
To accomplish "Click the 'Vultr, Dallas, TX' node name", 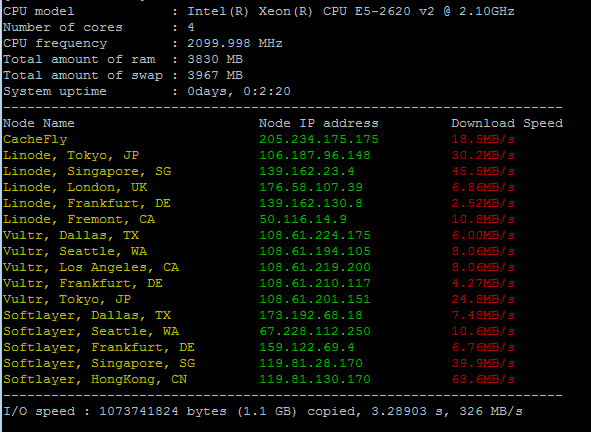I will coord(71,236).
